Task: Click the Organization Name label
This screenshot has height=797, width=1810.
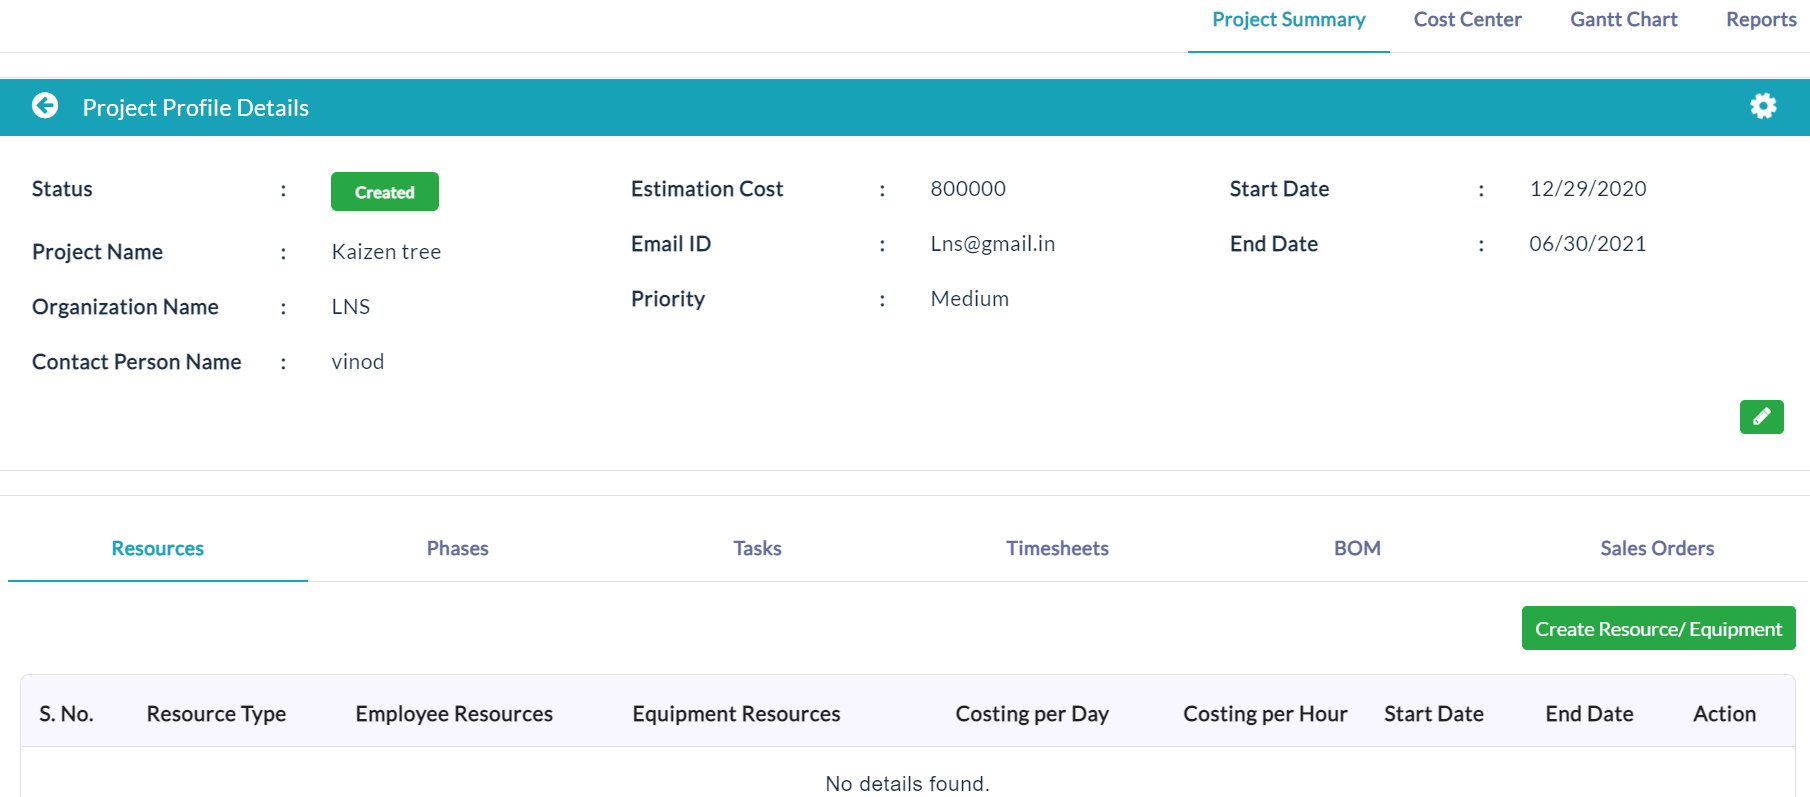Action: pos(125,307)
